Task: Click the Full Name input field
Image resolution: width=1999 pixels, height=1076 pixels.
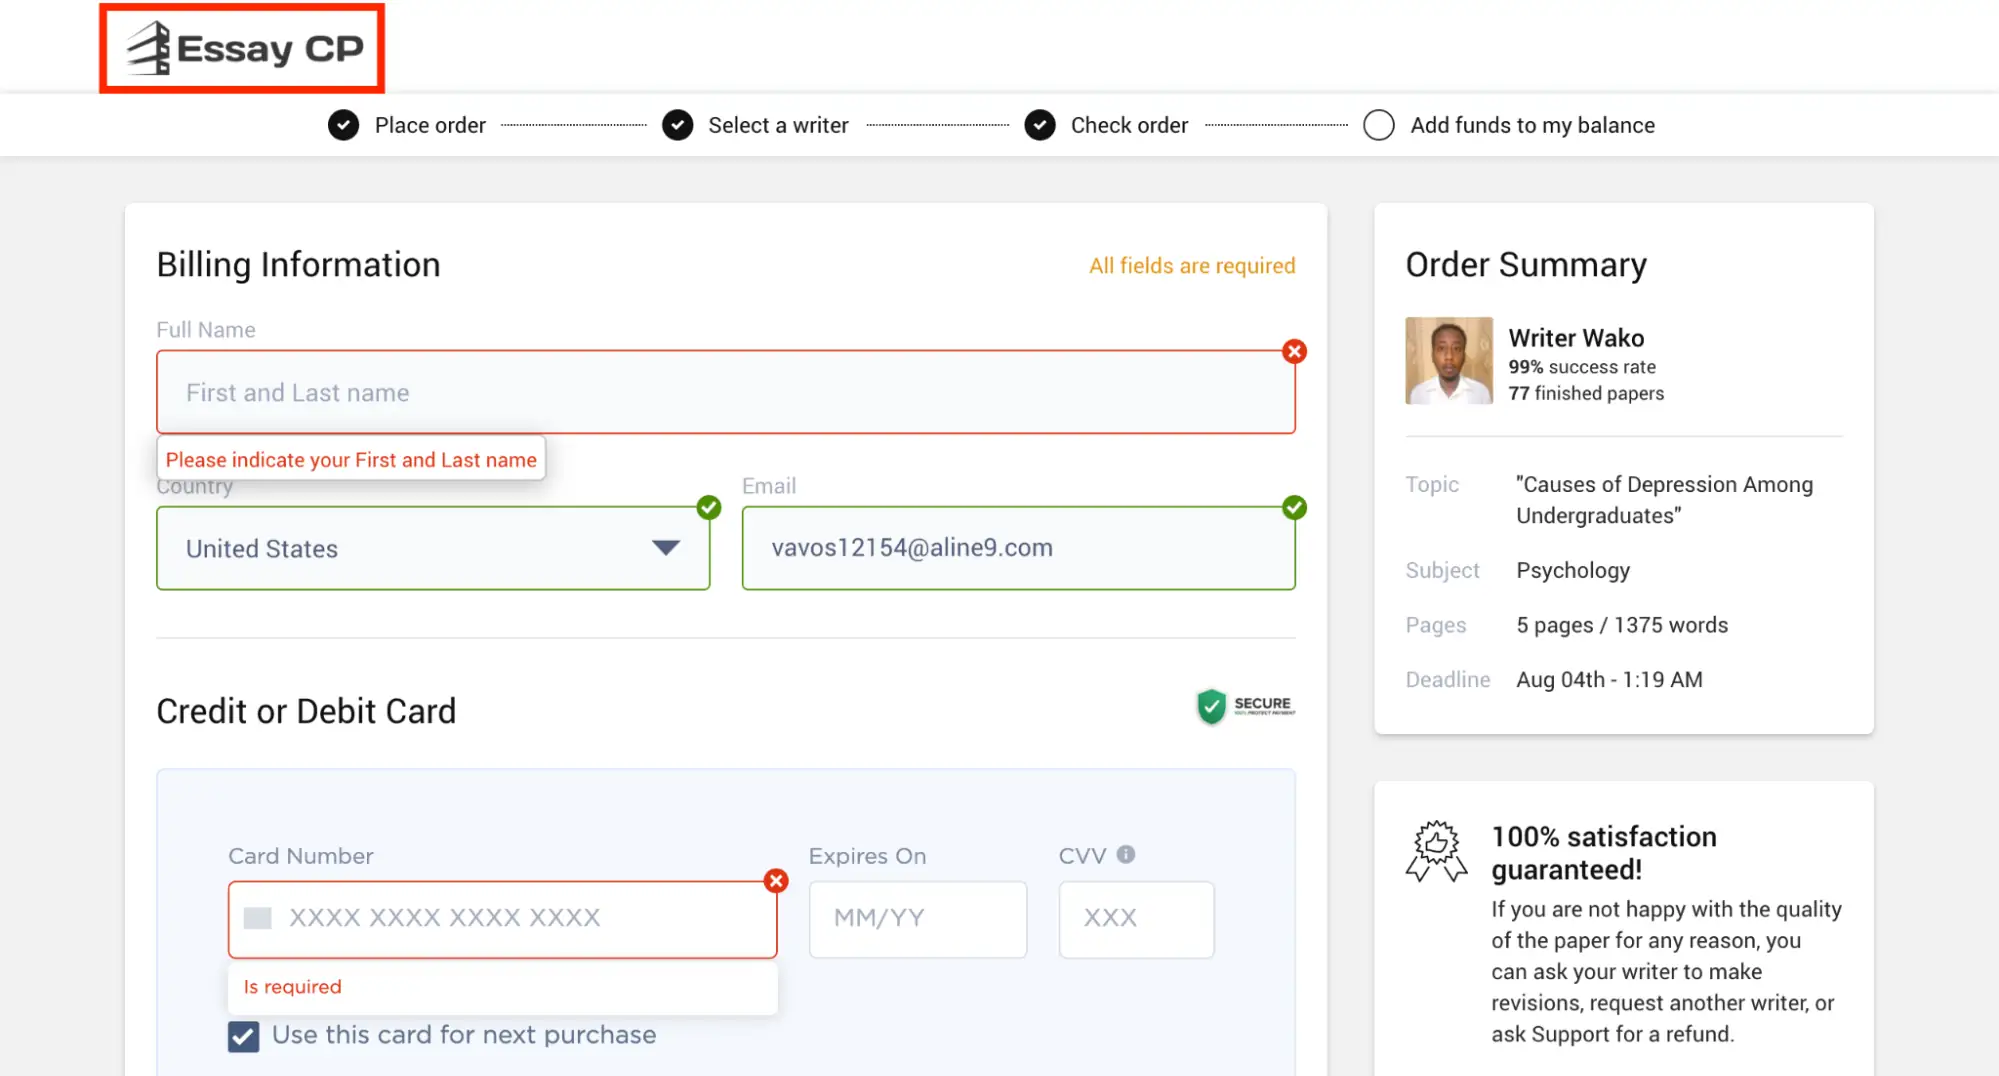Action: [x=725, y=392]
